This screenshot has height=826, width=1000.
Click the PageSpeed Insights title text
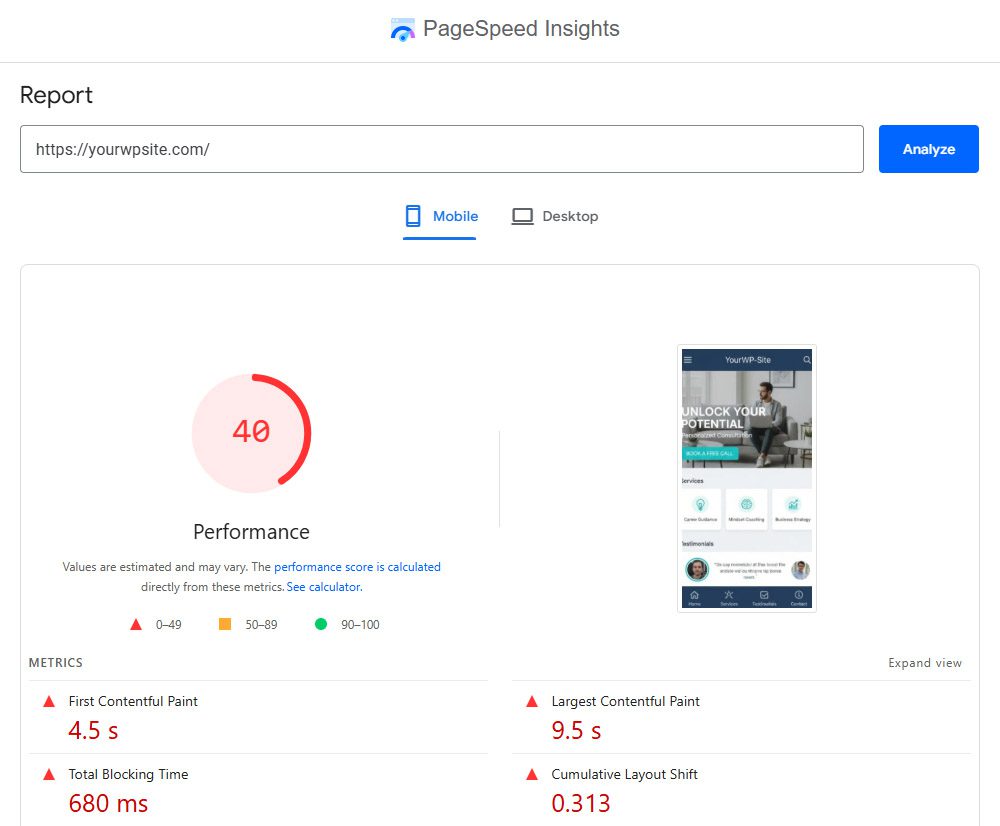pos(521,29)
